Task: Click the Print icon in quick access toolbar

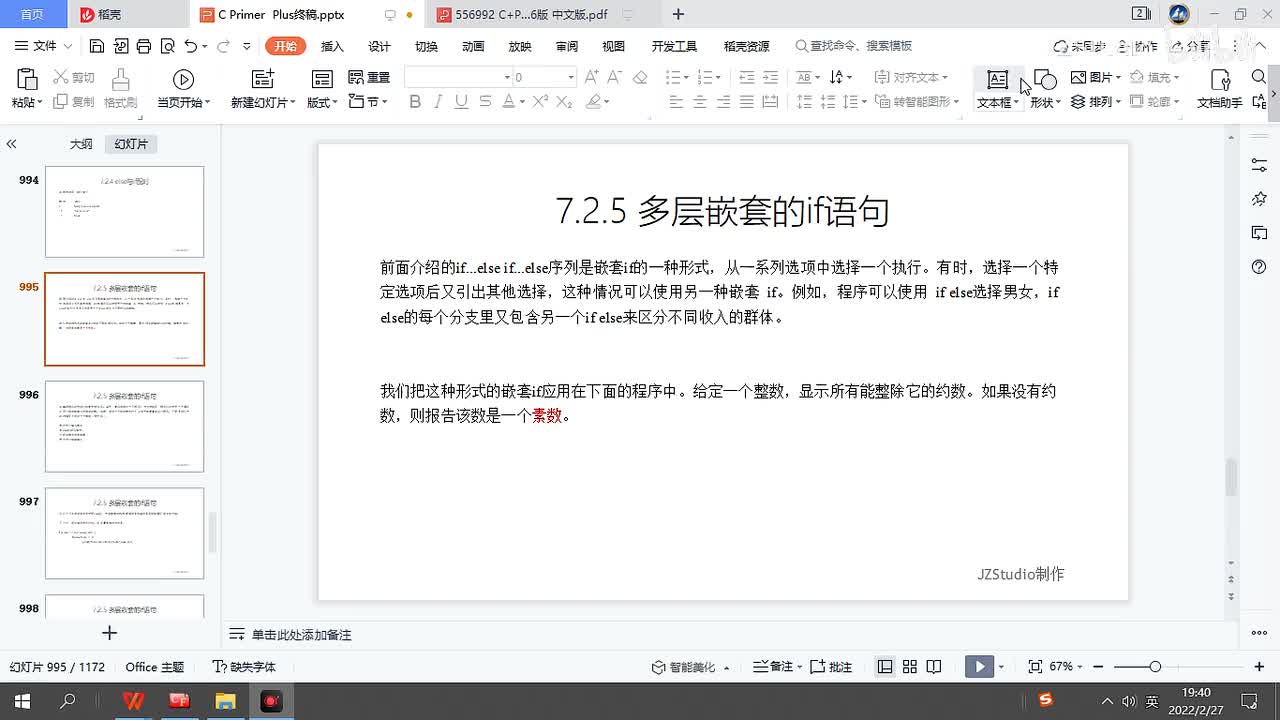Action: click(144, 46)
